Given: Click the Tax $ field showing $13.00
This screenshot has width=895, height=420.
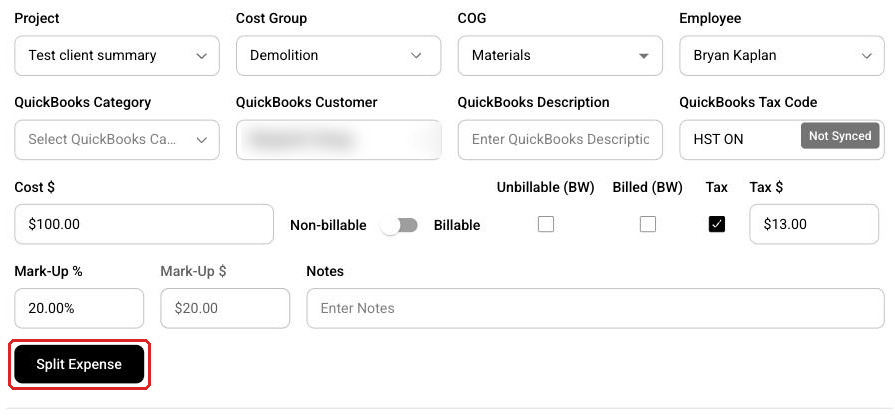Looking at the screenshot, I should [814, 224].
